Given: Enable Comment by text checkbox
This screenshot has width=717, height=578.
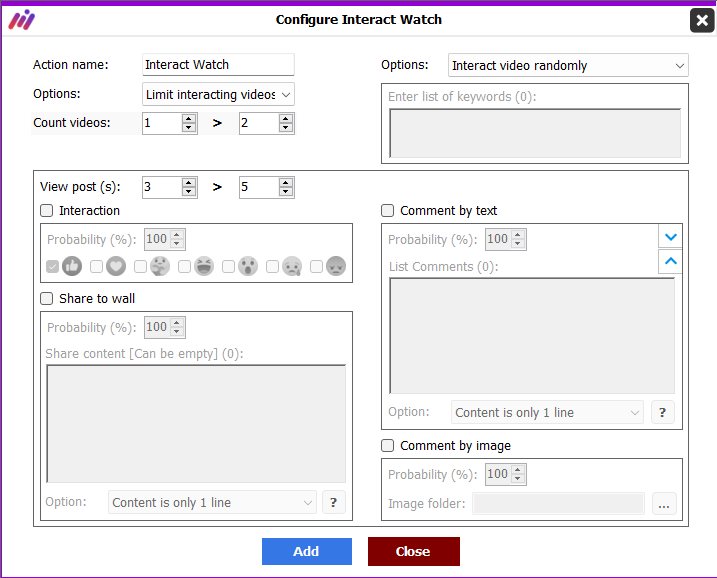Looking at the screenshot, I should point(387,210).
